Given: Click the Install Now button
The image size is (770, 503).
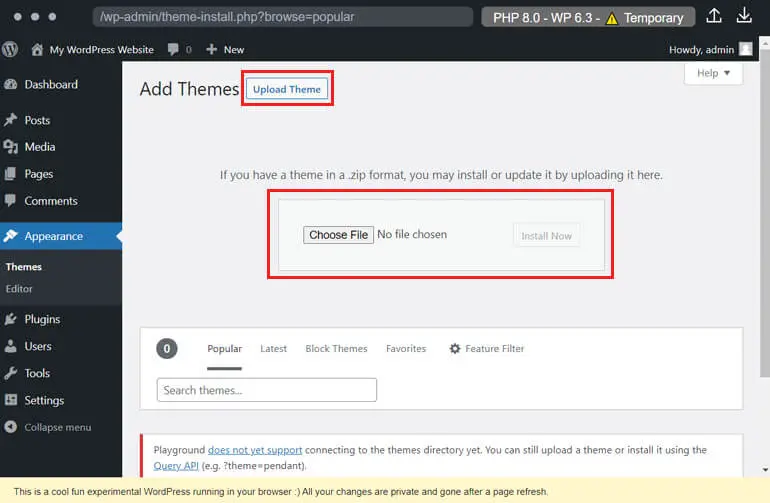Looking at the screenshot, I should [546, 236].
